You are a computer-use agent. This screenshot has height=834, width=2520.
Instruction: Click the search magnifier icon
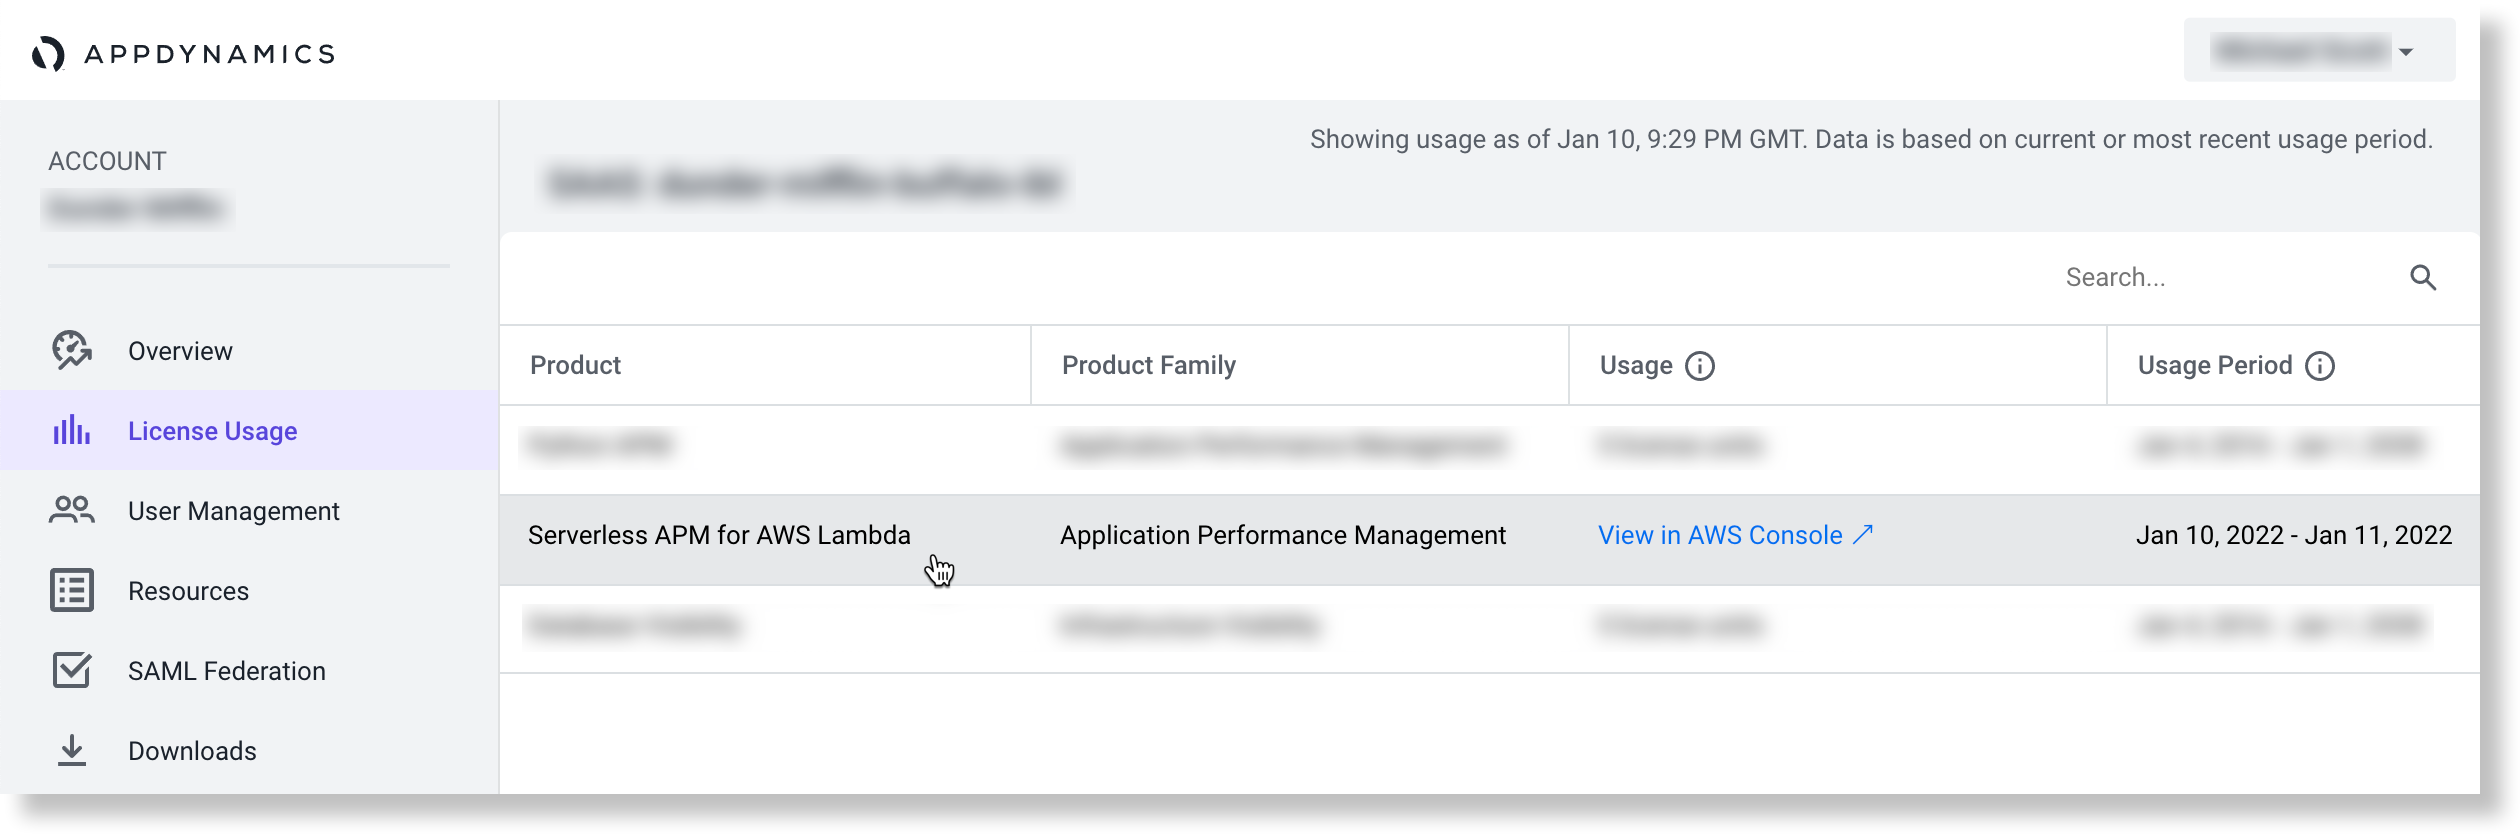(2423, 278)
